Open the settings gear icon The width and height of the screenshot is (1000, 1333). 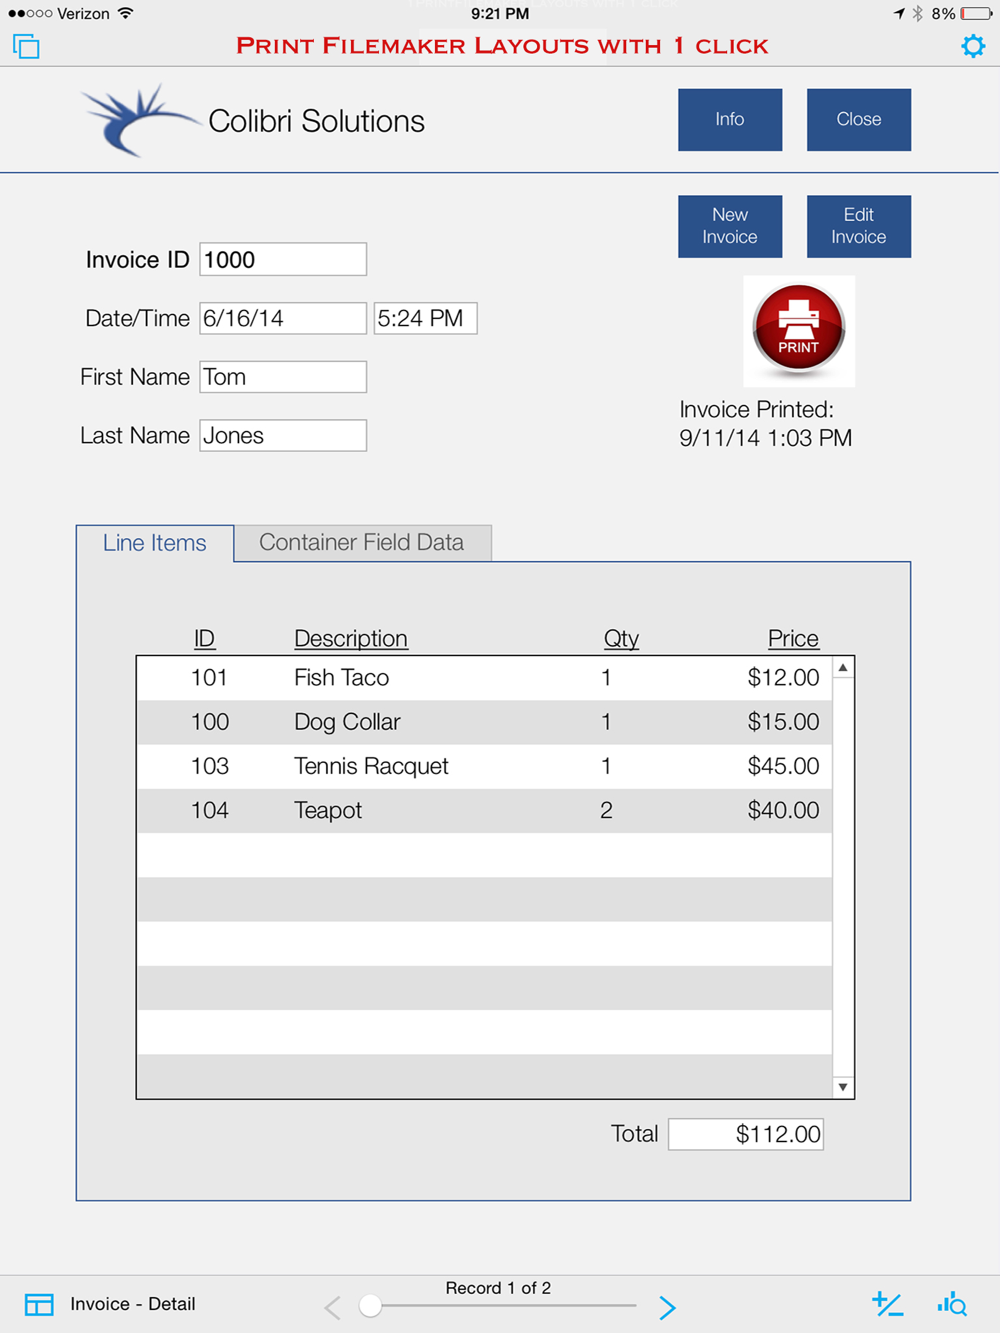click(973, 46)
